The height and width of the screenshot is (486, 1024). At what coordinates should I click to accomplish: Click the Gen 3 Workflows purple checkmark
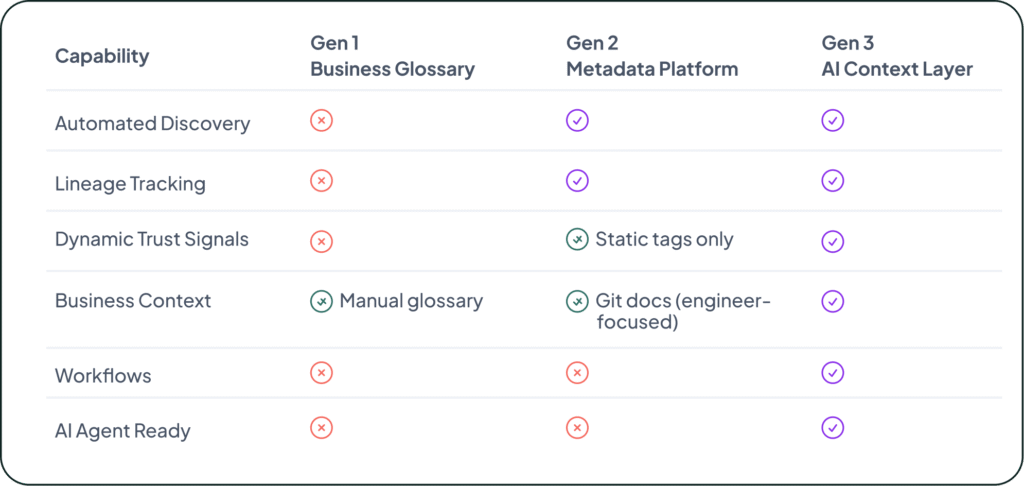click(x=832, y=373)
